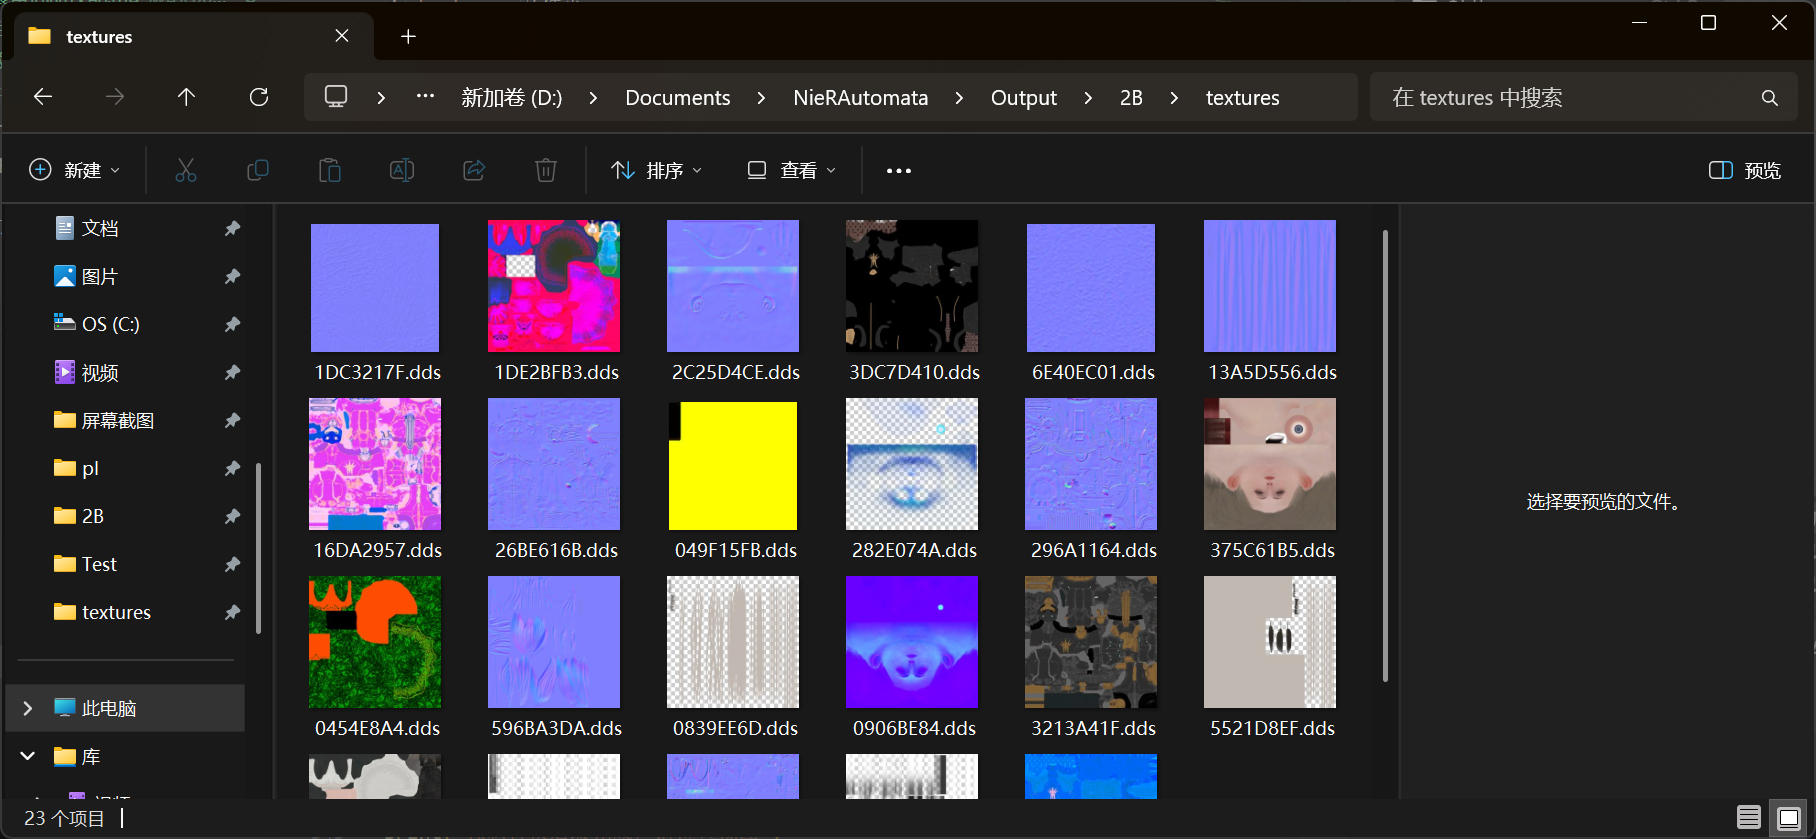Open the 屏幕截图 folder in sidebar
The height and width of the screenshot is (839, 1816).
point(117,420)
